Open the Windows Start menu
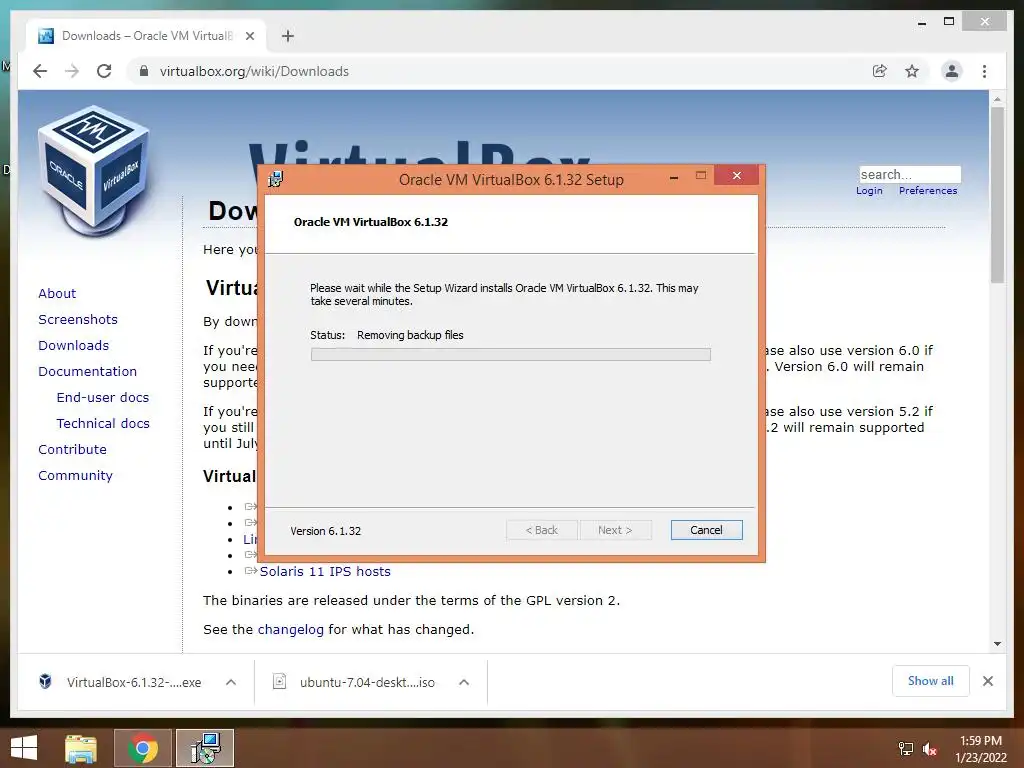 pyautogui.click(x=24, y=748)
